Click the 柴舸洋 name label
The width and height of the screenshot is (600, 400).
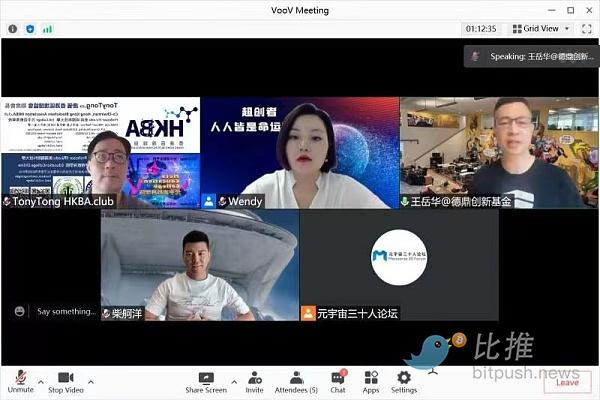click(127, 314)
